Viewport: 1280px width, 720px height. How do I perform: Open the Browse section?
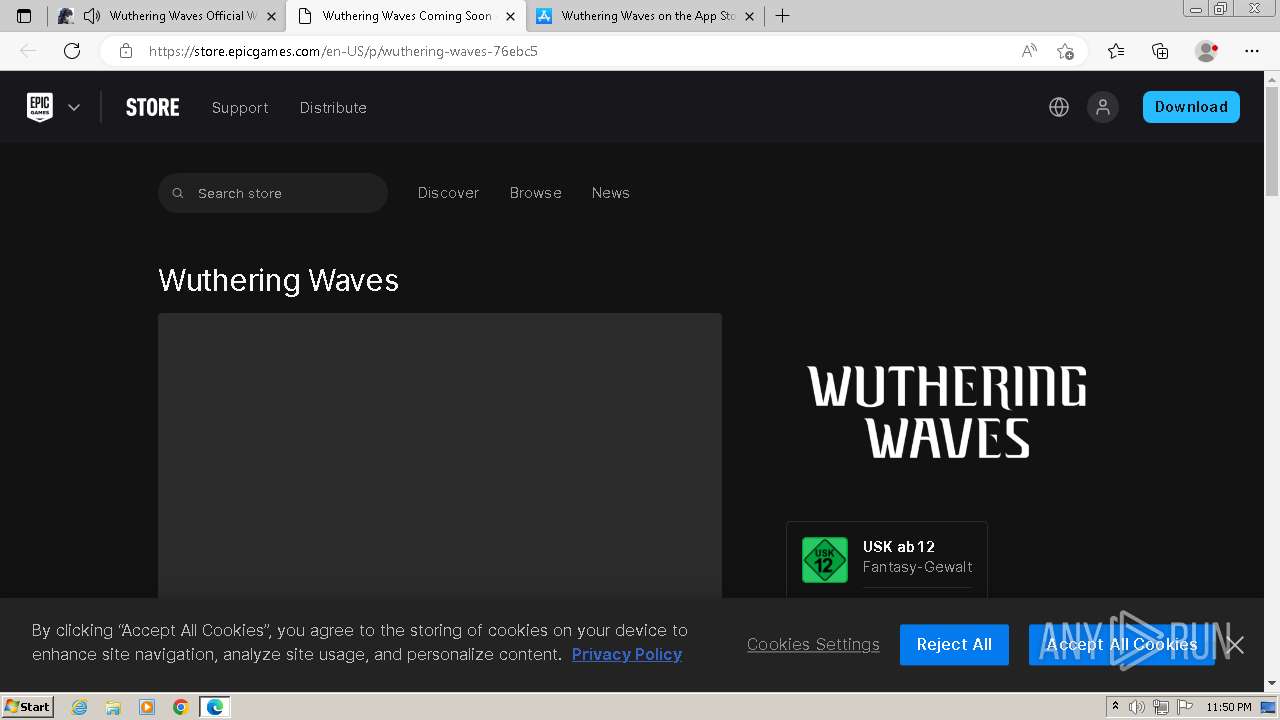tap(536, 193)
